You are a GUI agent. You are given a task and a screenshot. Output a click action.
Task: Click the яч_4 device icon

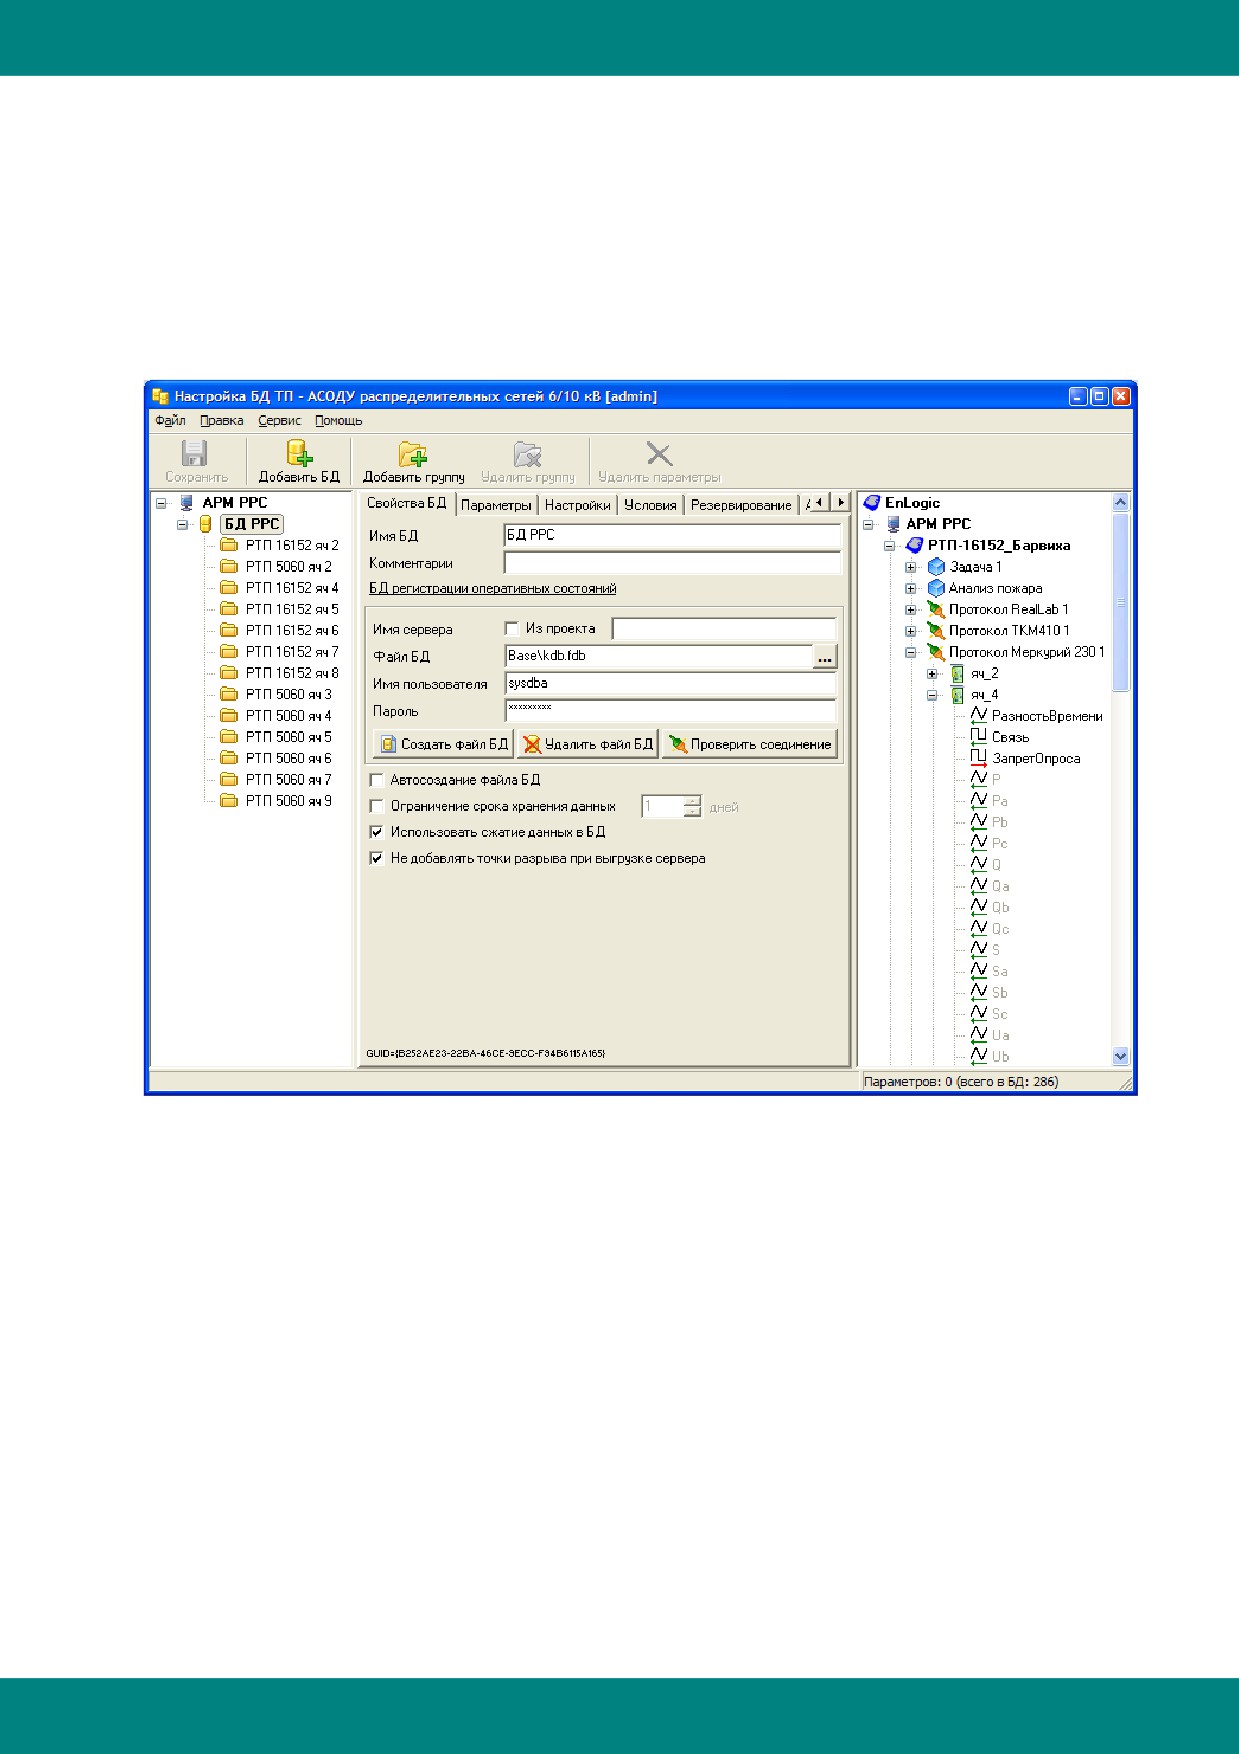point(957,694)
